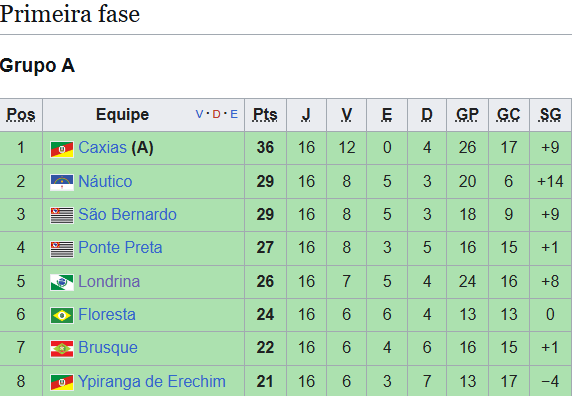The width and height of the screenshot is (572, 396).
Task: Open the Caxias team link
Action: click(x=103, y=148)
